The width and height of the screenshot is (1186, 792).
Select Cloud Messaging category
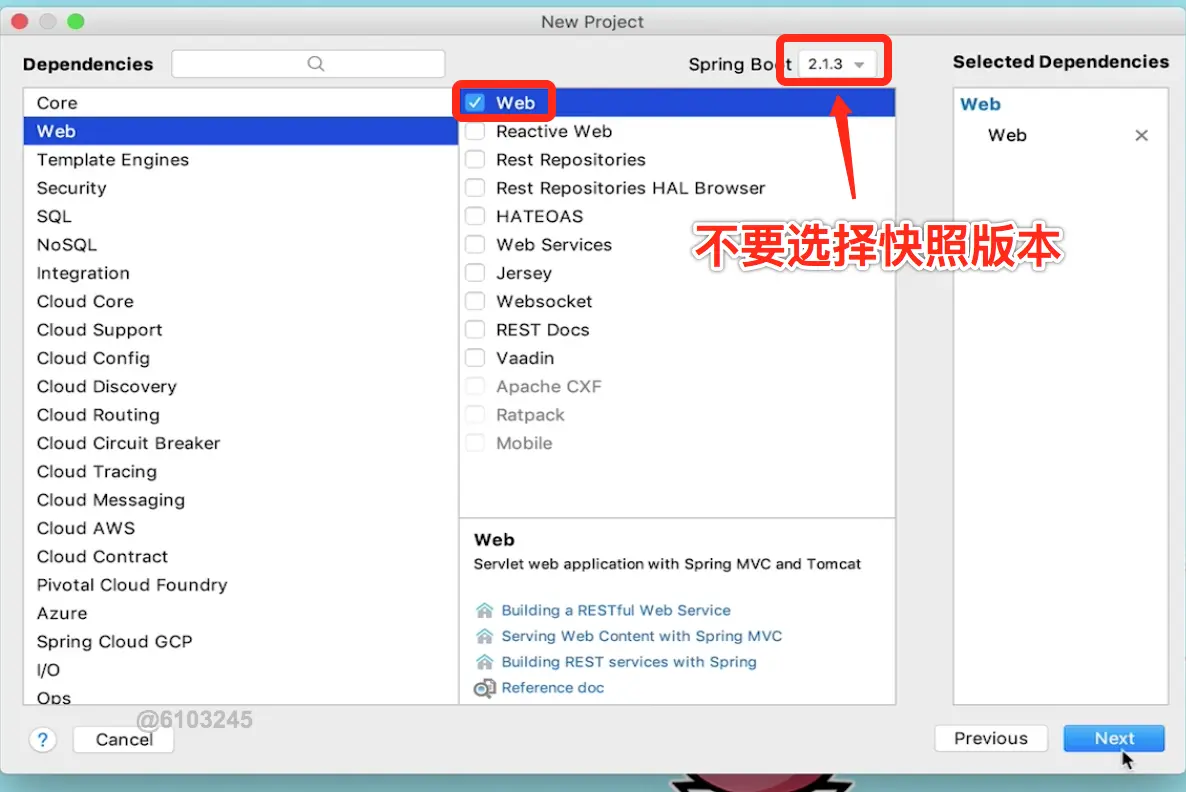pyautogui.click(x=241, y=500)
